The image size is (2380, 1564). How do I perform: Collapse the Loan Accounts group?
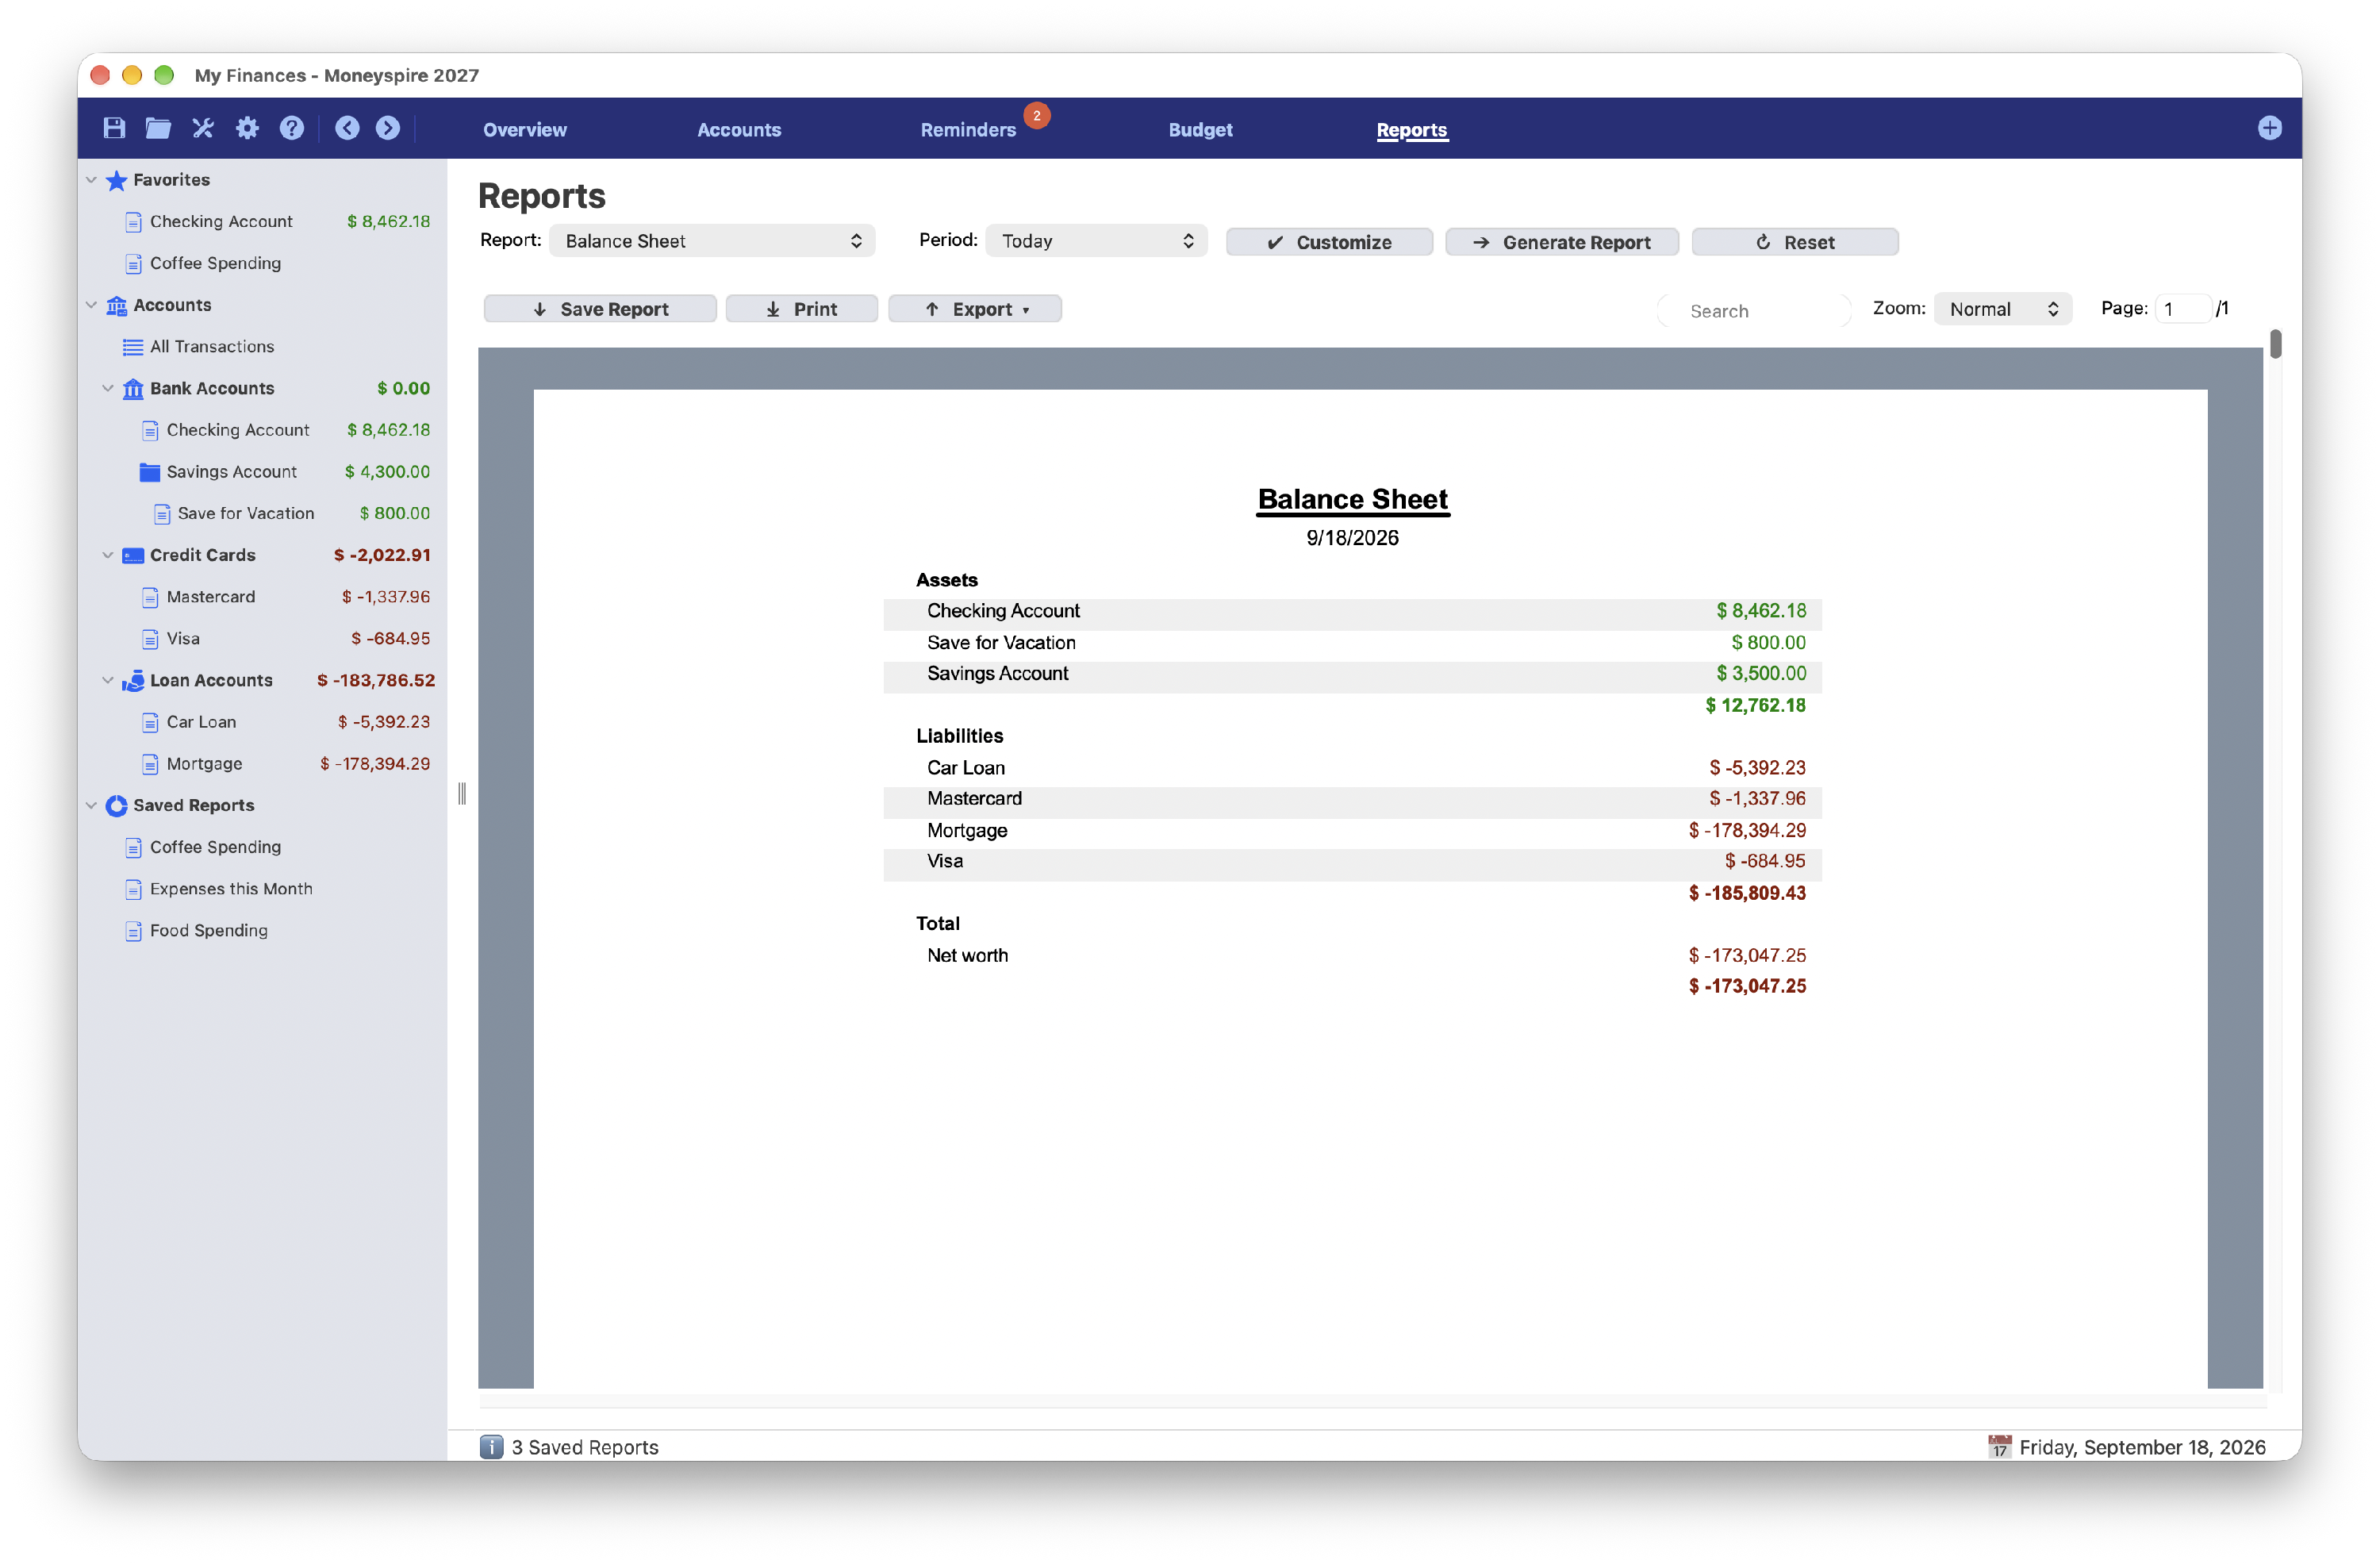point(108,680)
